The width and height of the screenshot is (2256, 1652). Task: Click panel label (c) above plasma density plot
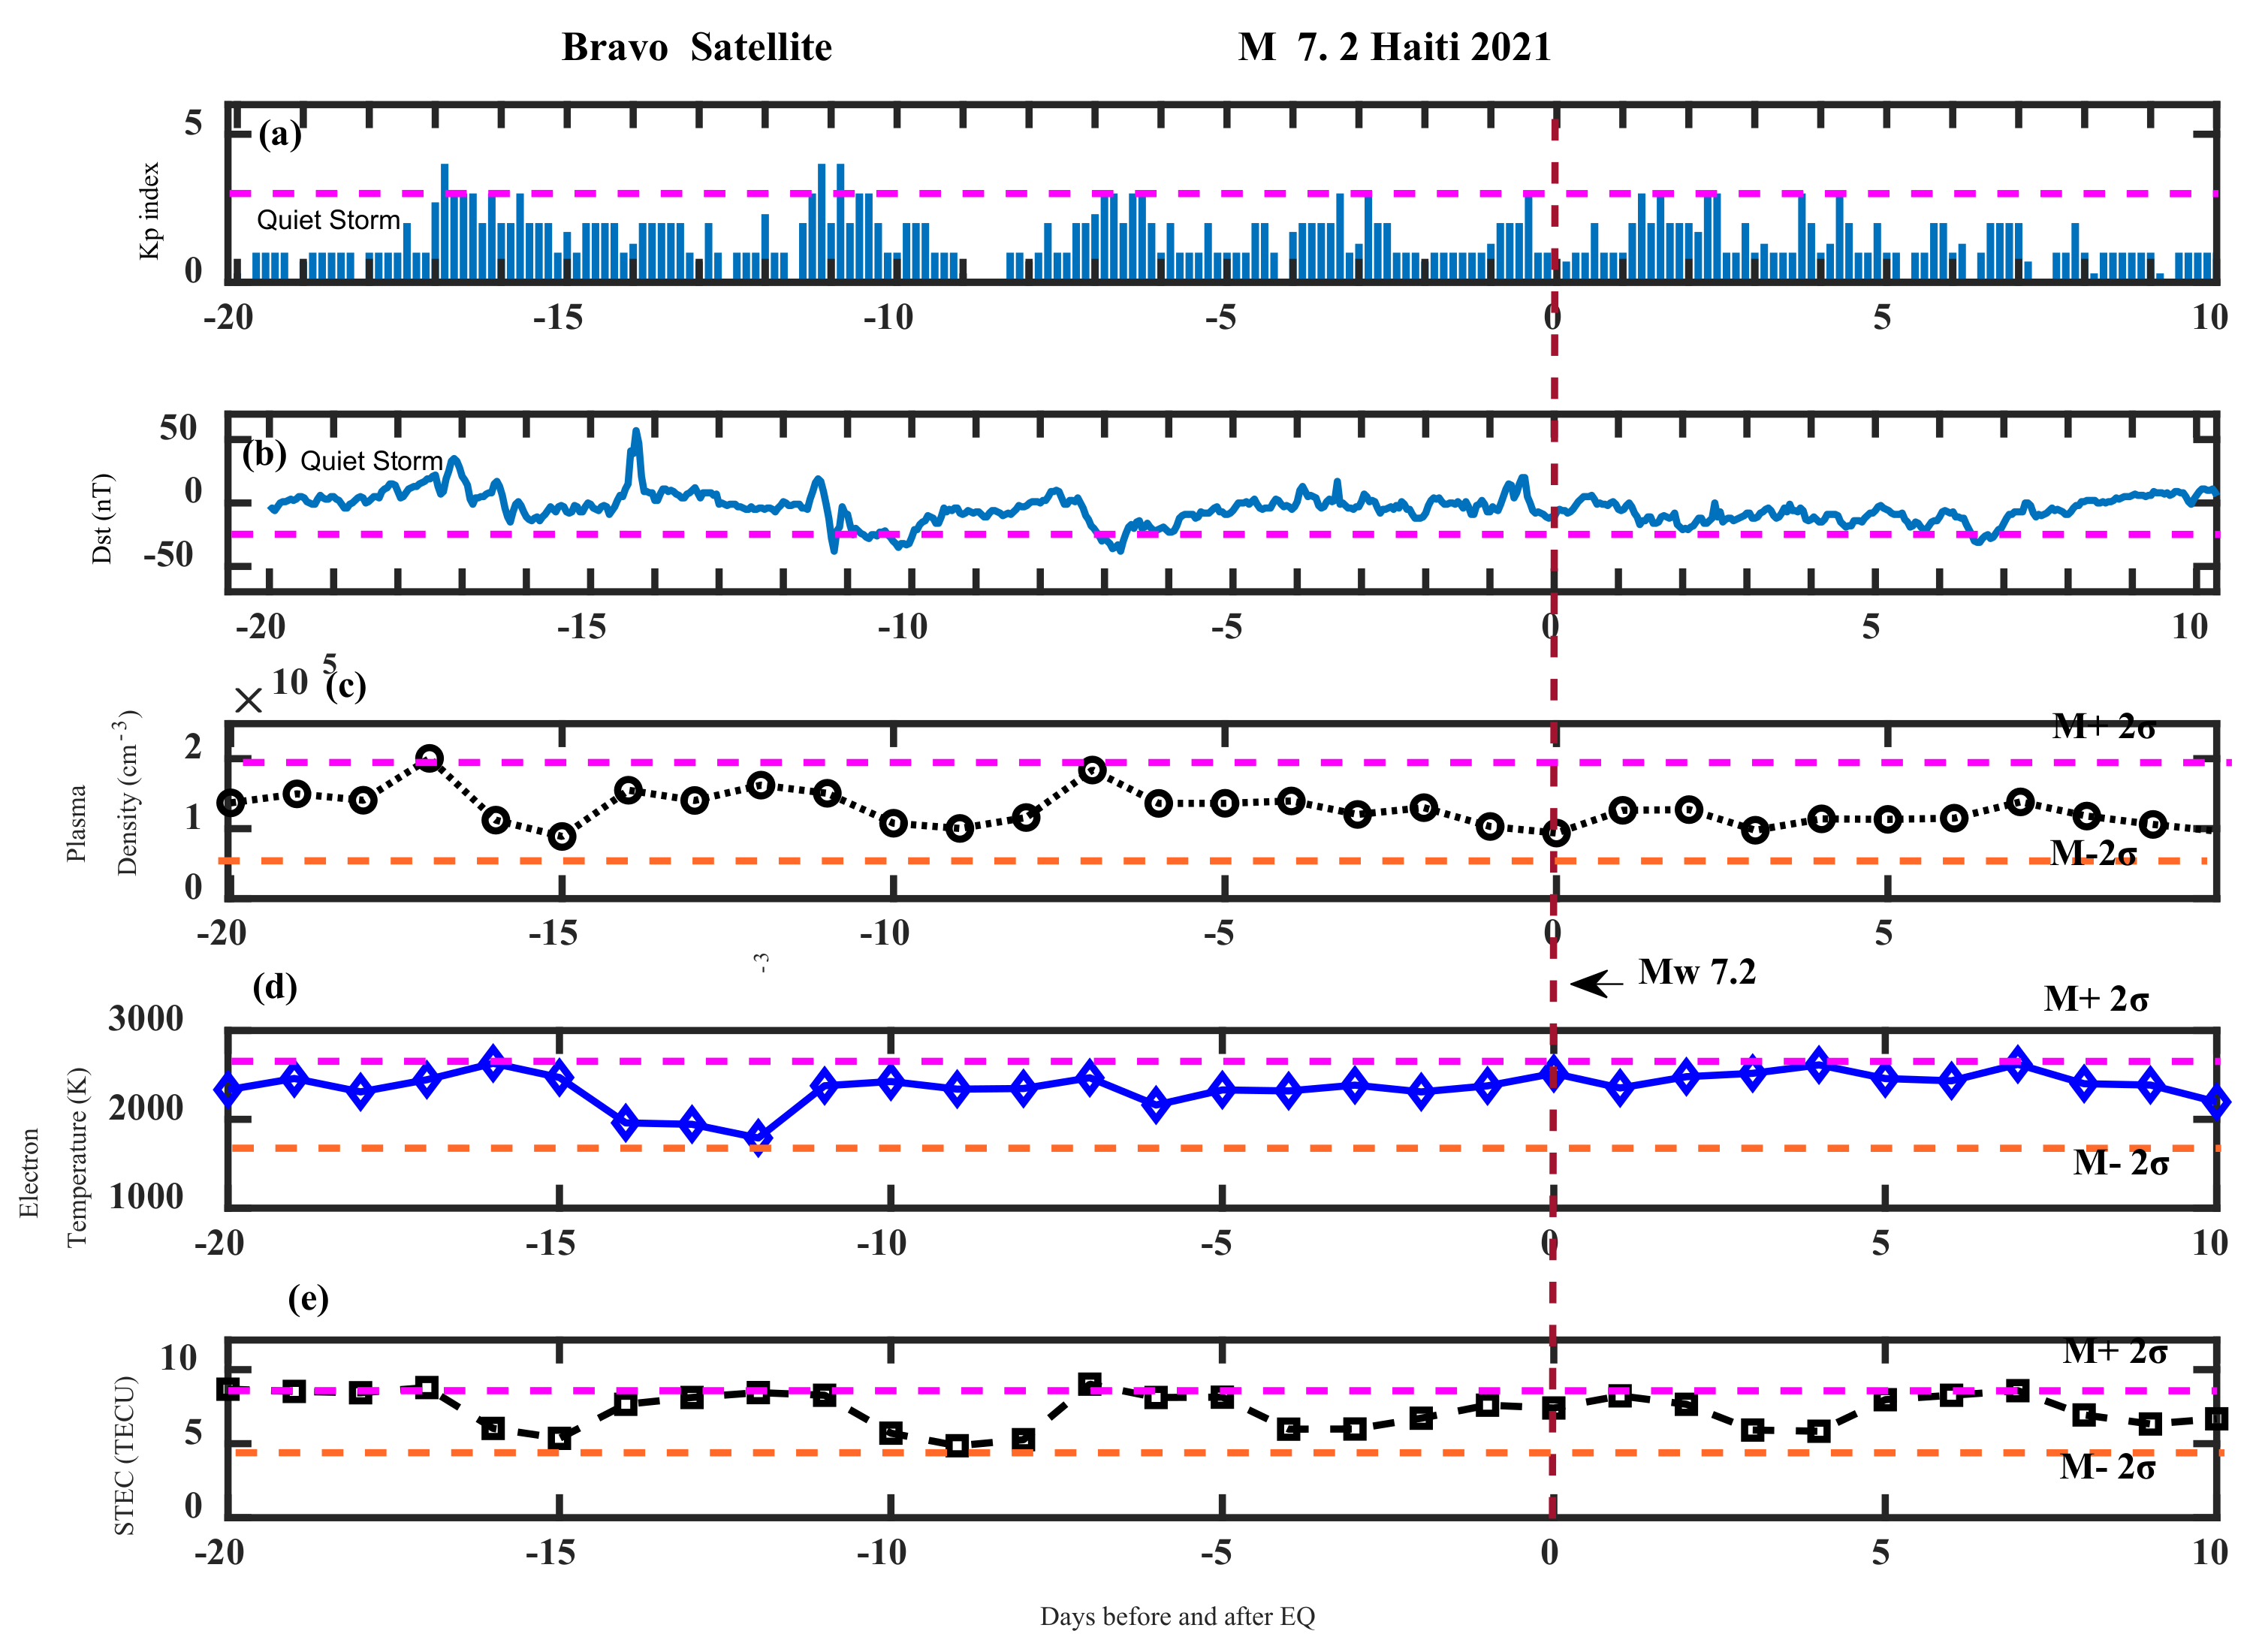346,686
